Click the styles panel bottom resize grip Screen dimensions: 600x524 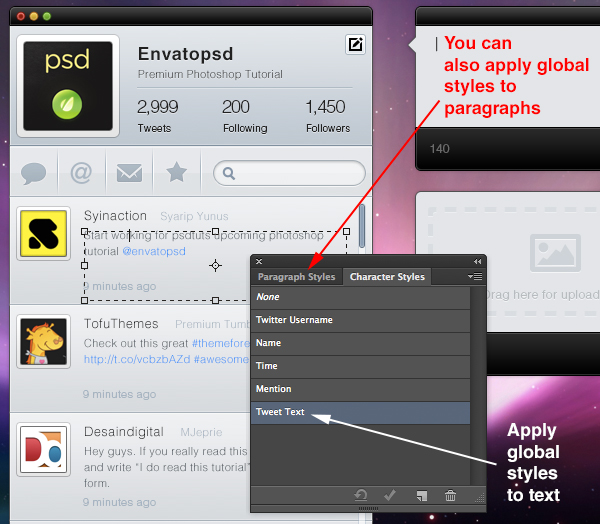368,508
